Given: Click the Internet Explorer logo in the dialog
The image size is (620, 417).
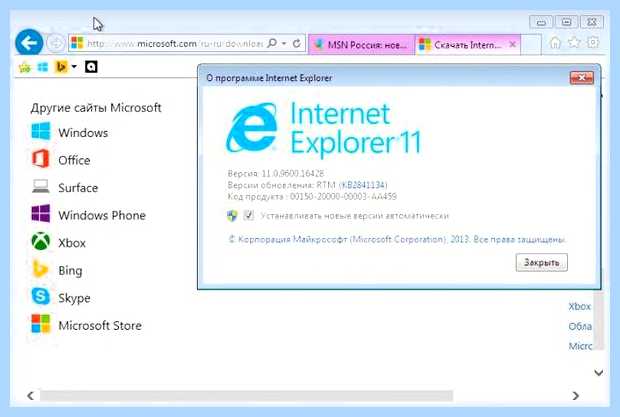Looking at the screenshot, I should pyautogui.click(x=251, y=128).
